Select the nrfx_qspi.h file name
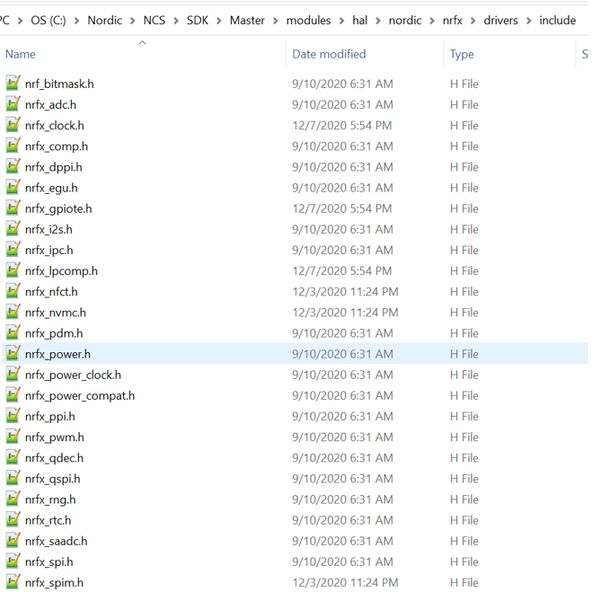The image size is (600, 592). click(50, 479)
